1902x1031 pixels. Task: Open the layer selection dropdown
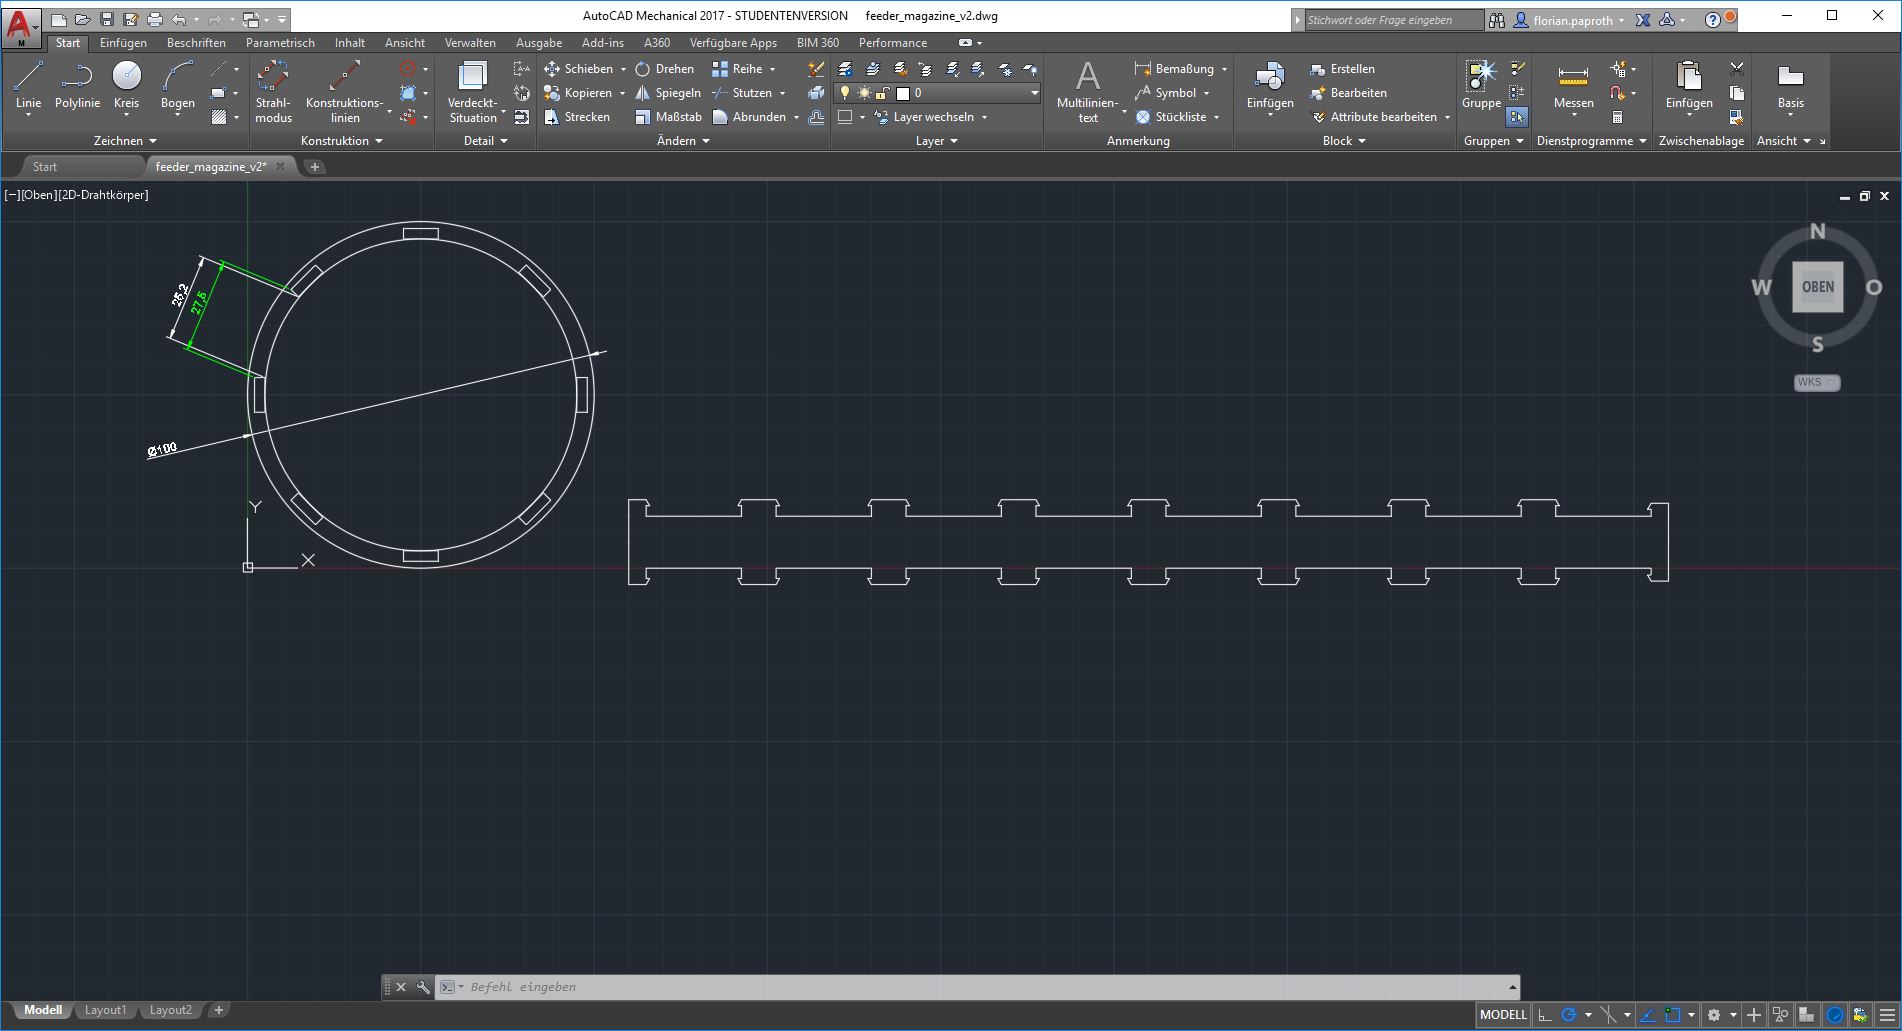coord(1034,93)
